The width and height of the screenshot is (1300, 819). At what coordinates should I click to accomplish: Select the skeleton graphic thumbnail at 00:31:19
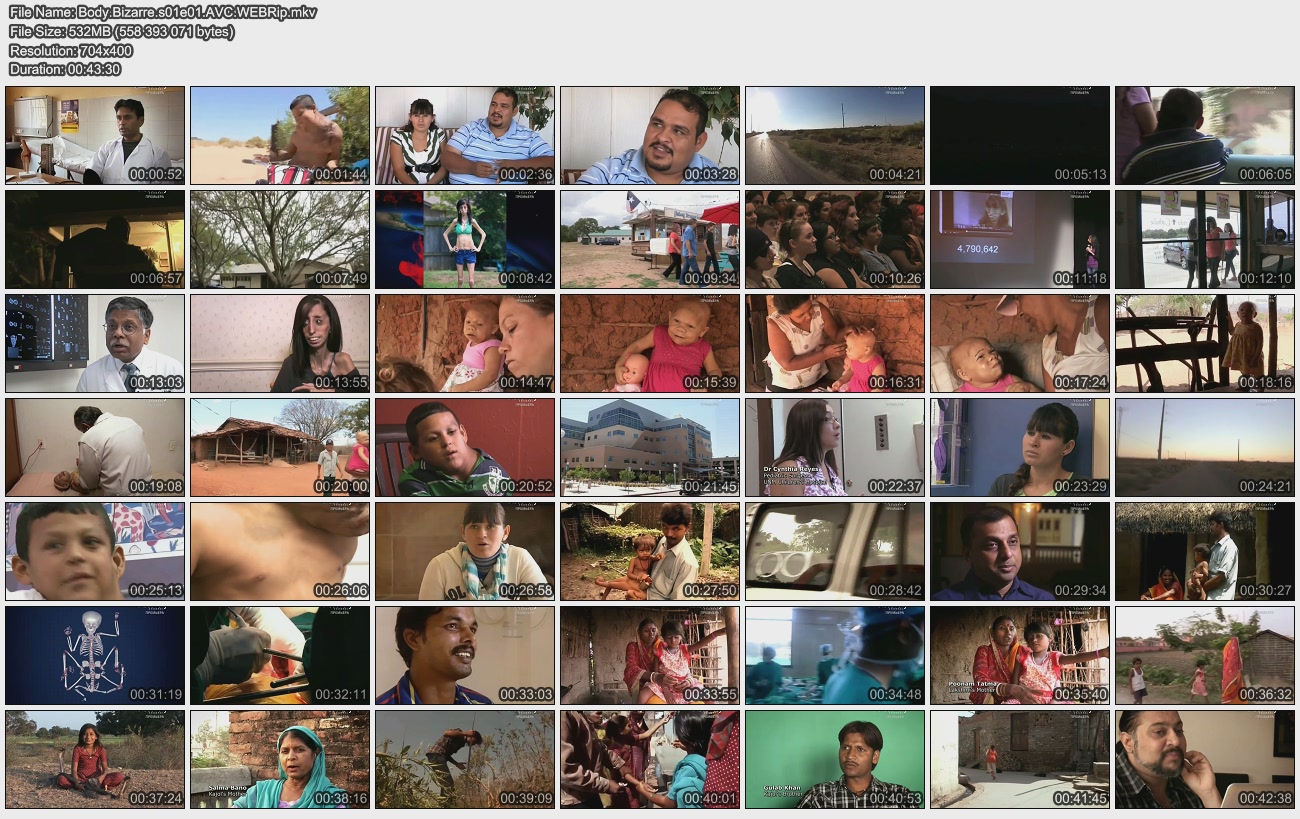click(95, 655)
